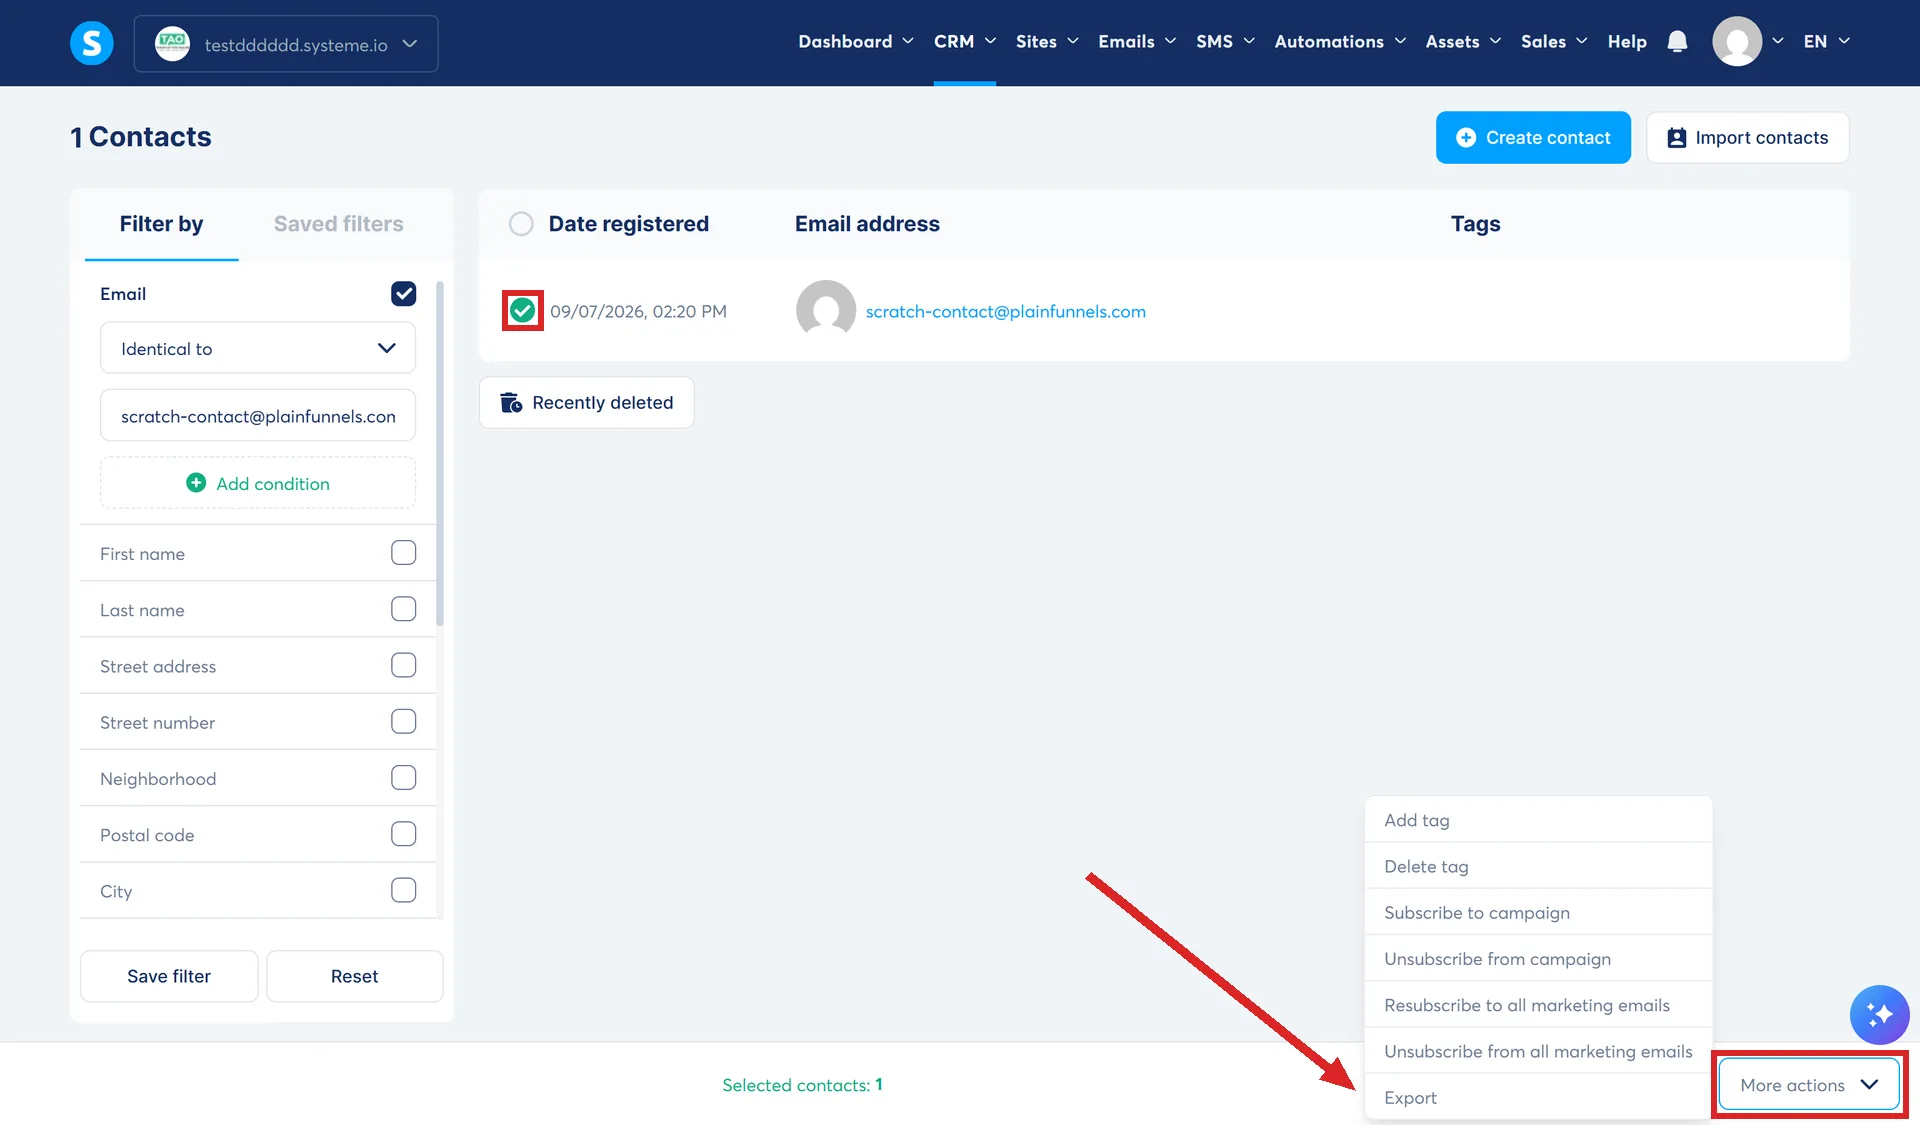Click the systeme.io S logo
Image resolution: width=1920 pixels, height=1125 pixels.
tap(91, 43)
